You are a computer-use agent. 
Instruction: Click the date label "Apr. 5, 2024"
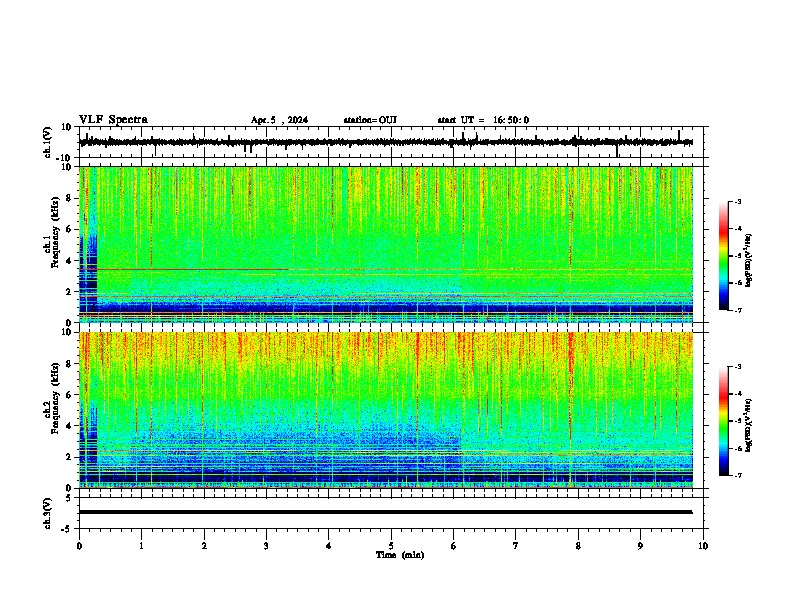279,120
